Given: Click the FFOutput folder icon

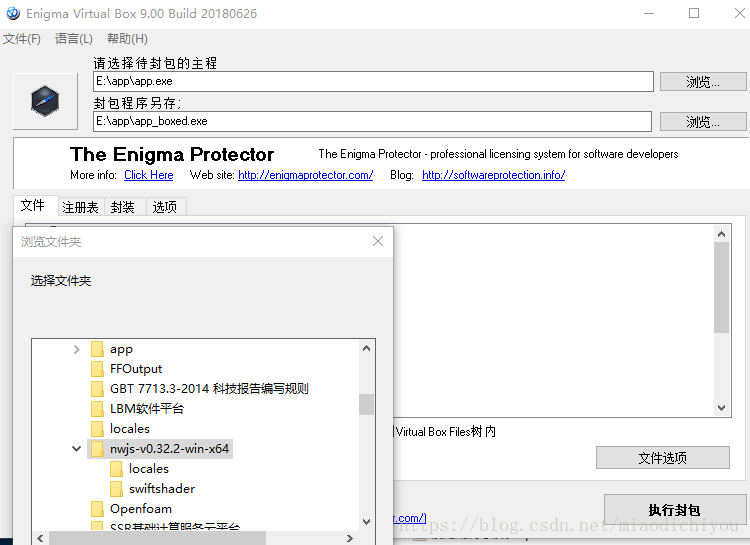Looking at the screenshot, I should coord(97,369).
